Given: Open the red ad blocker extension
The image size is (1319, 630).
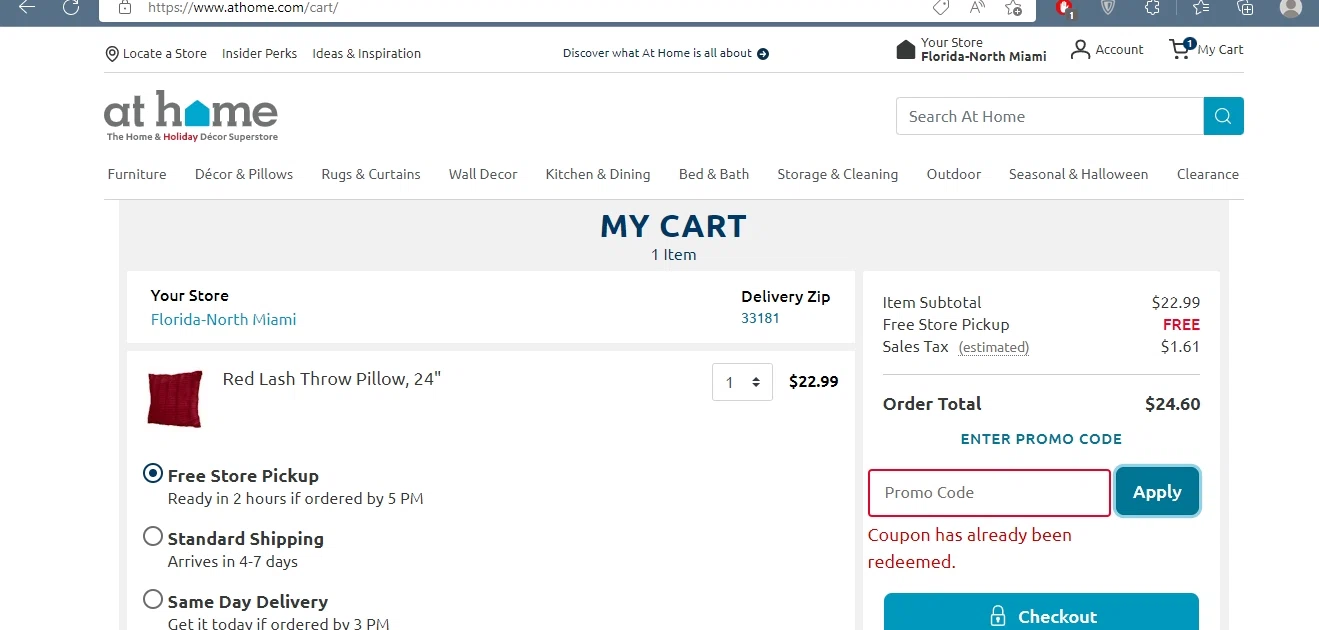Looking at the screenshot, I should [x=1065, y=8].
